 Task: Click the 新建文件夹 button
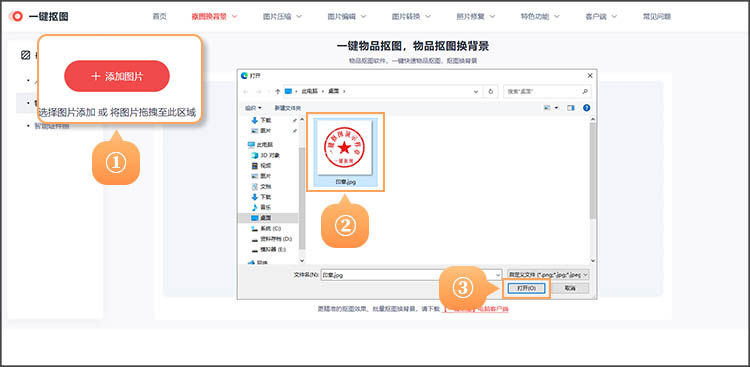(287, 108)
